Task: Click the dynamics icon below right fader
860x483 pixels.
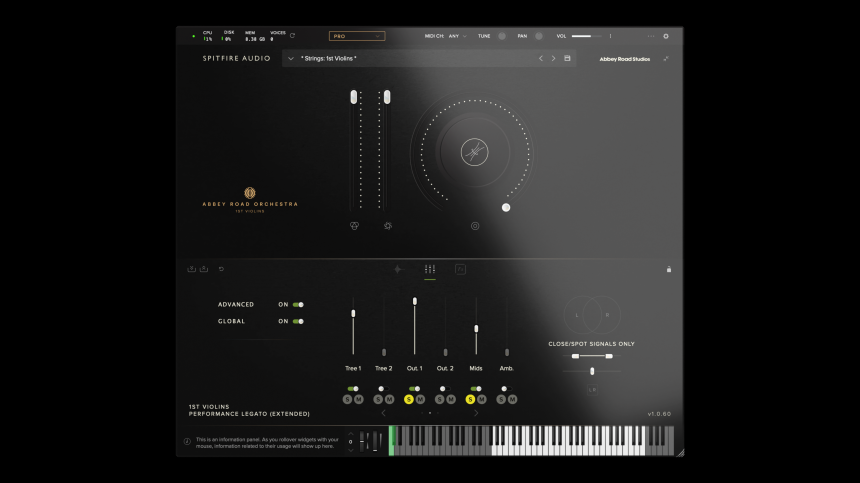Action: pos(388,226)
